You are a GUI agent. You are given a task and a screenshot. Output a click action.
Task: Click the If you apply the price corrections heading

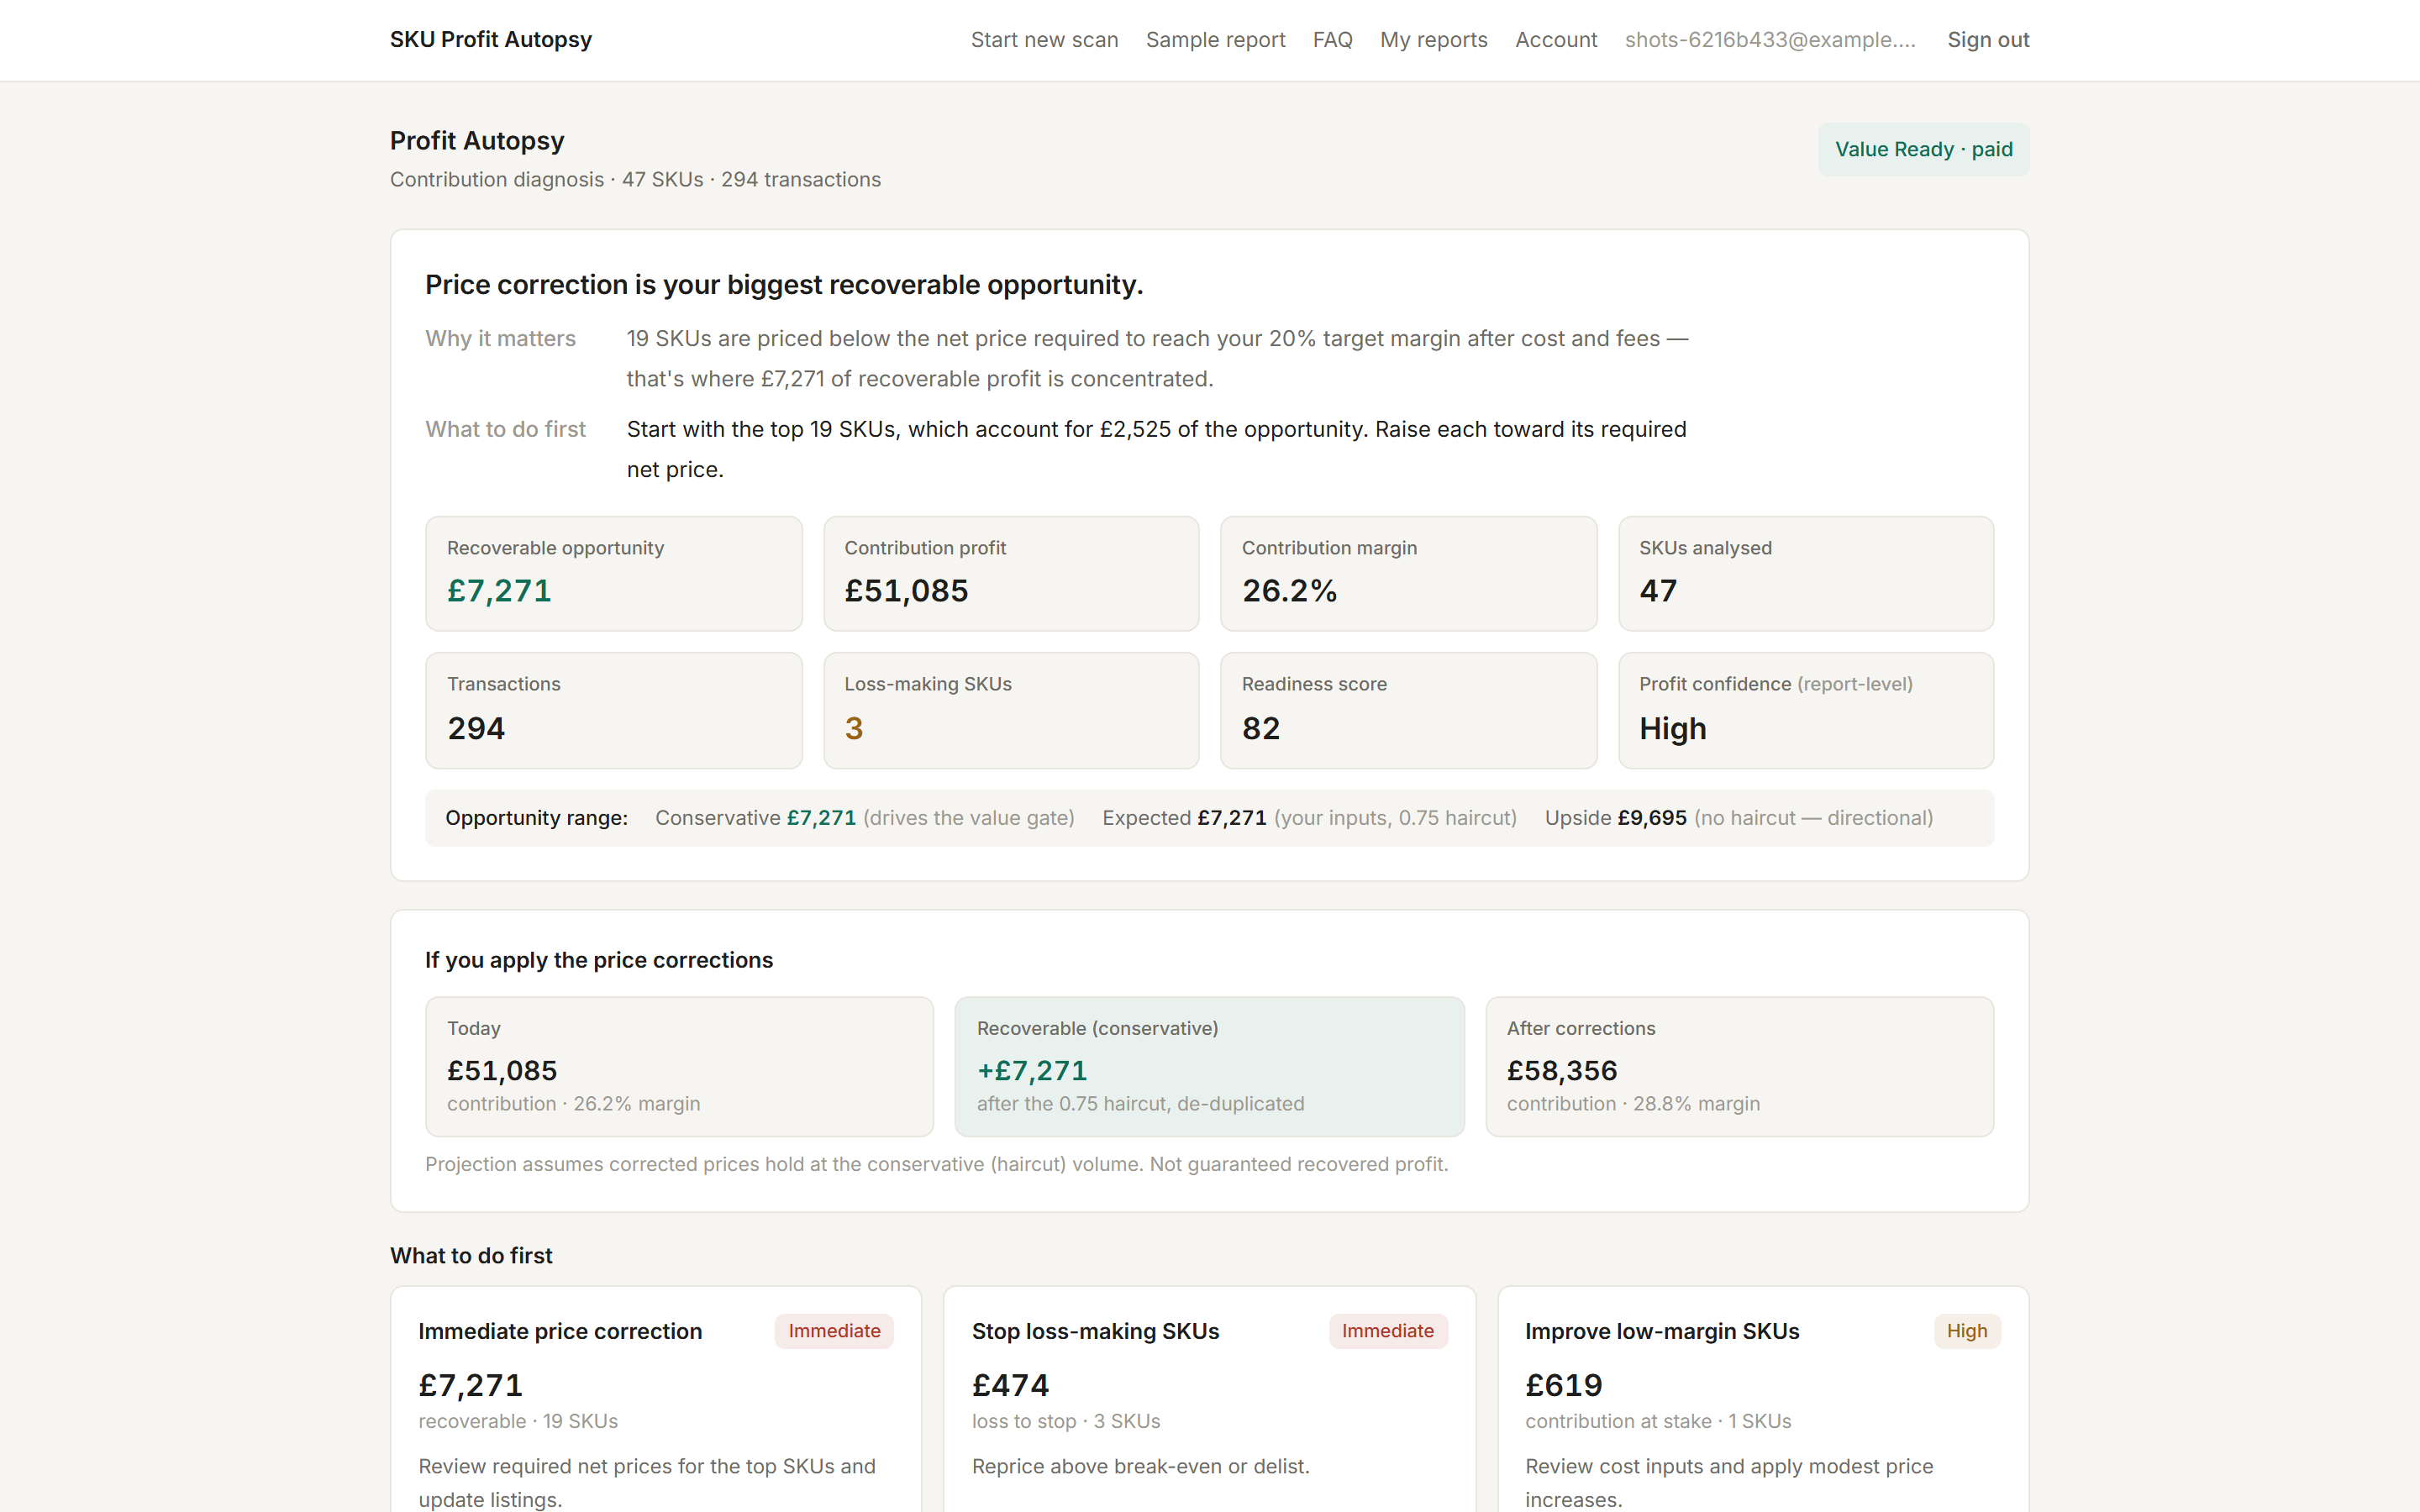pos(598,960)
